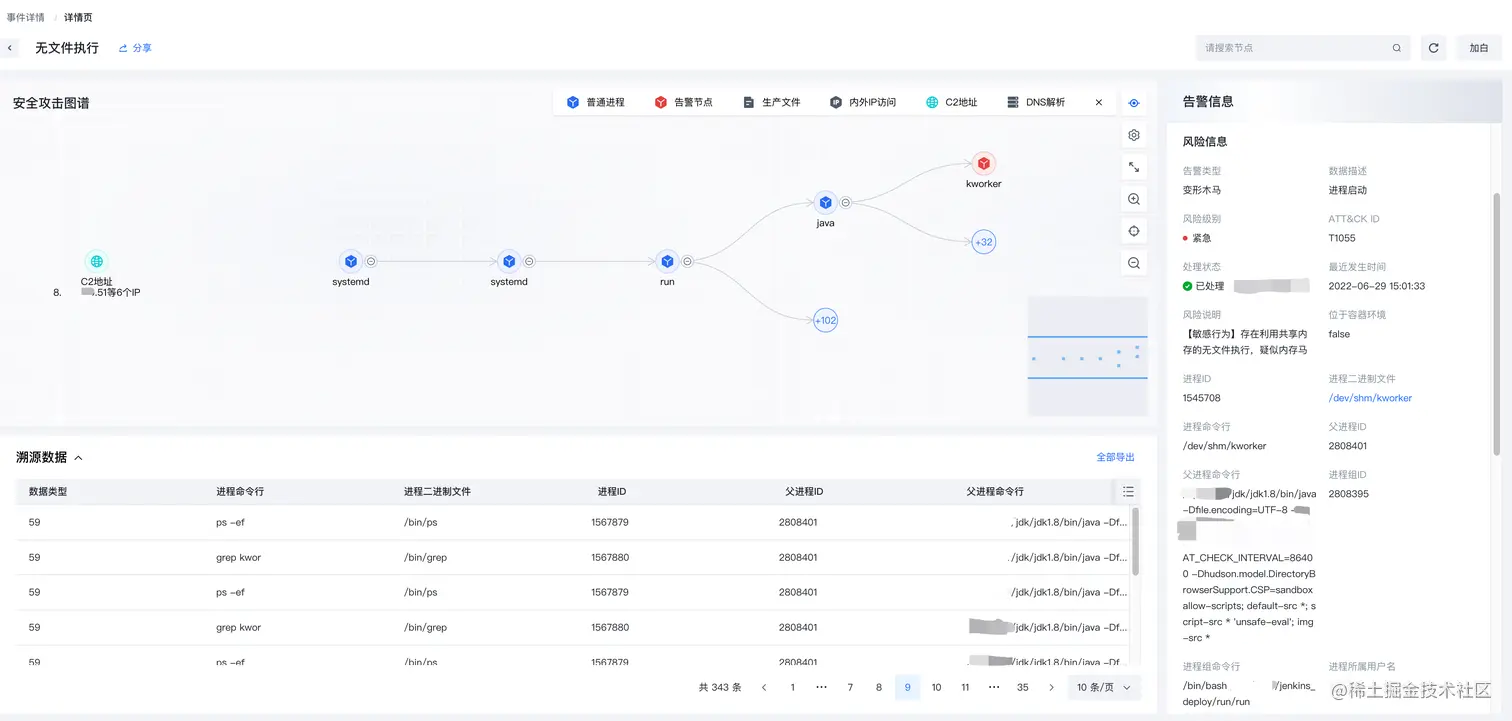
Task: Zoom in on the attack graph
Action: [1134, 199]
